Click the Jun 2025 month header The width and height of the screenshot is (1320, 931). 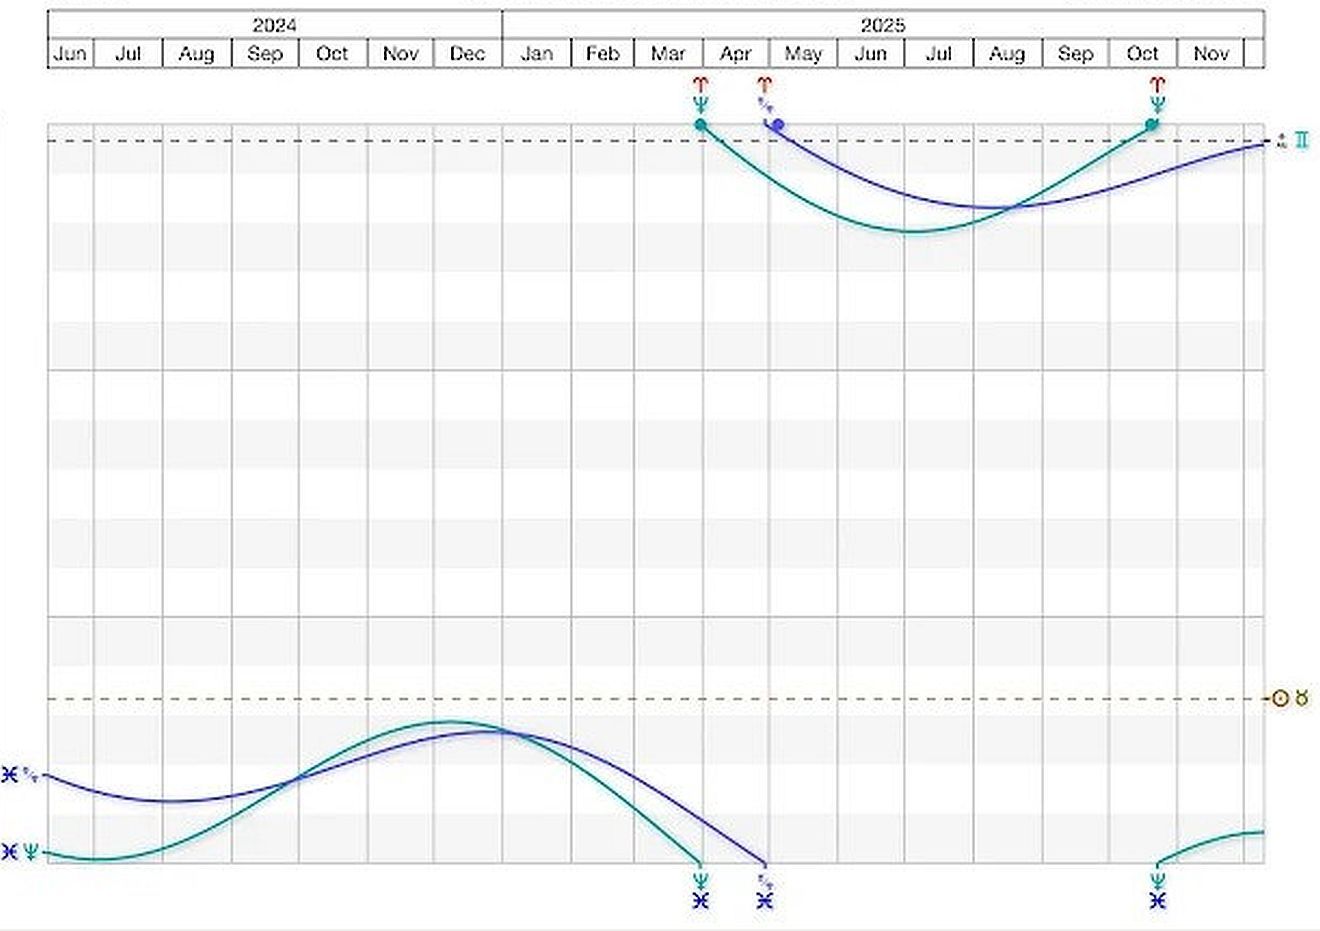click(871, 54)
